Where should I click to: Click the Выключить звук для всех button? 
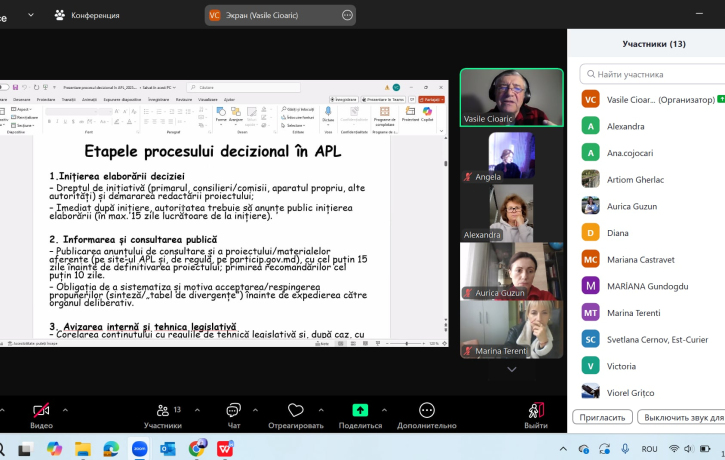(x=681, y=417)
